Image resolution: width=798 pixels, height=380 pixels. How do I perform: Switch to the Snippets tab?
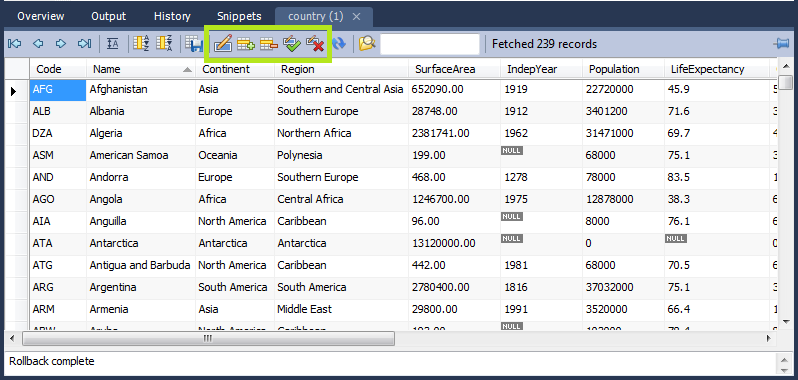click(x=239, y=17)
